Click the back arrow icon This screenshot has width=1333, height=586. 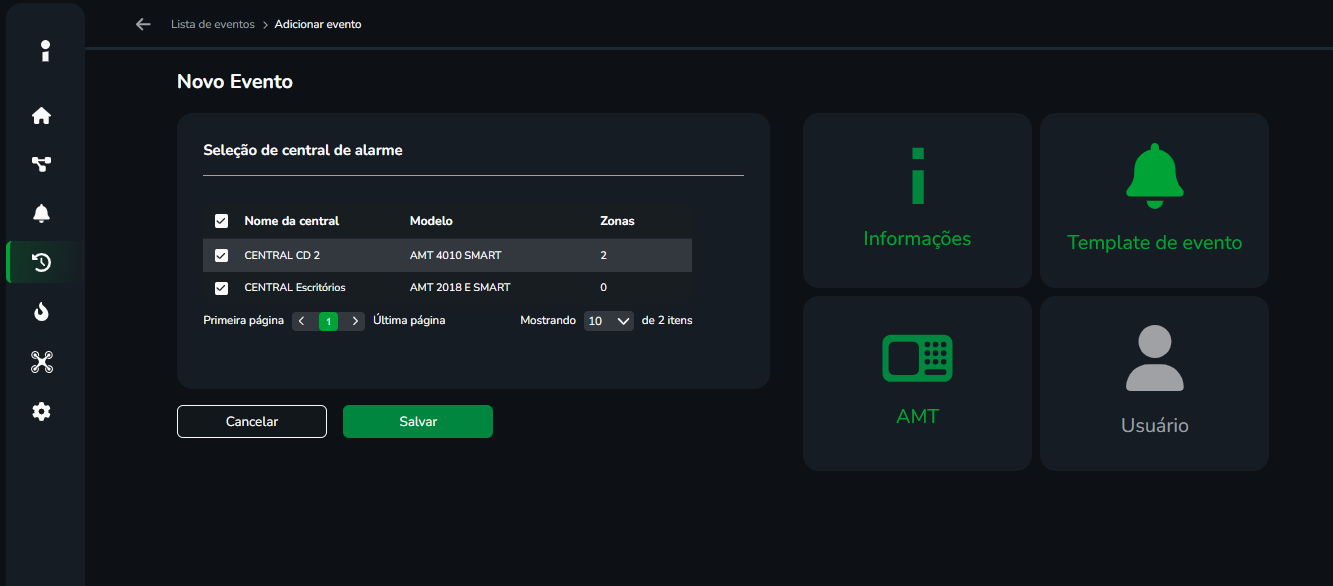coord(143,24)
